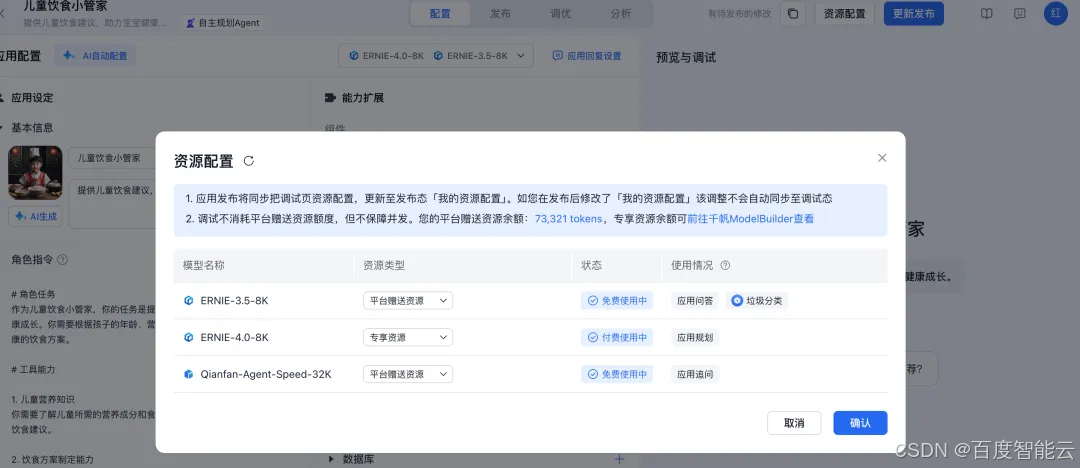
Task: Click help icon beside 角色指令
Action: [62, 260]
